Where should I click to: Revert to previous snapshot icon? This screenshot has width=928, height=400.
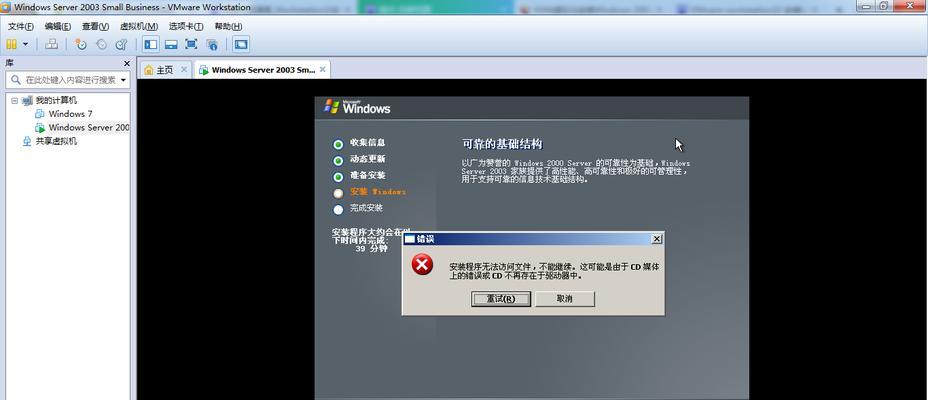(101, 44)
